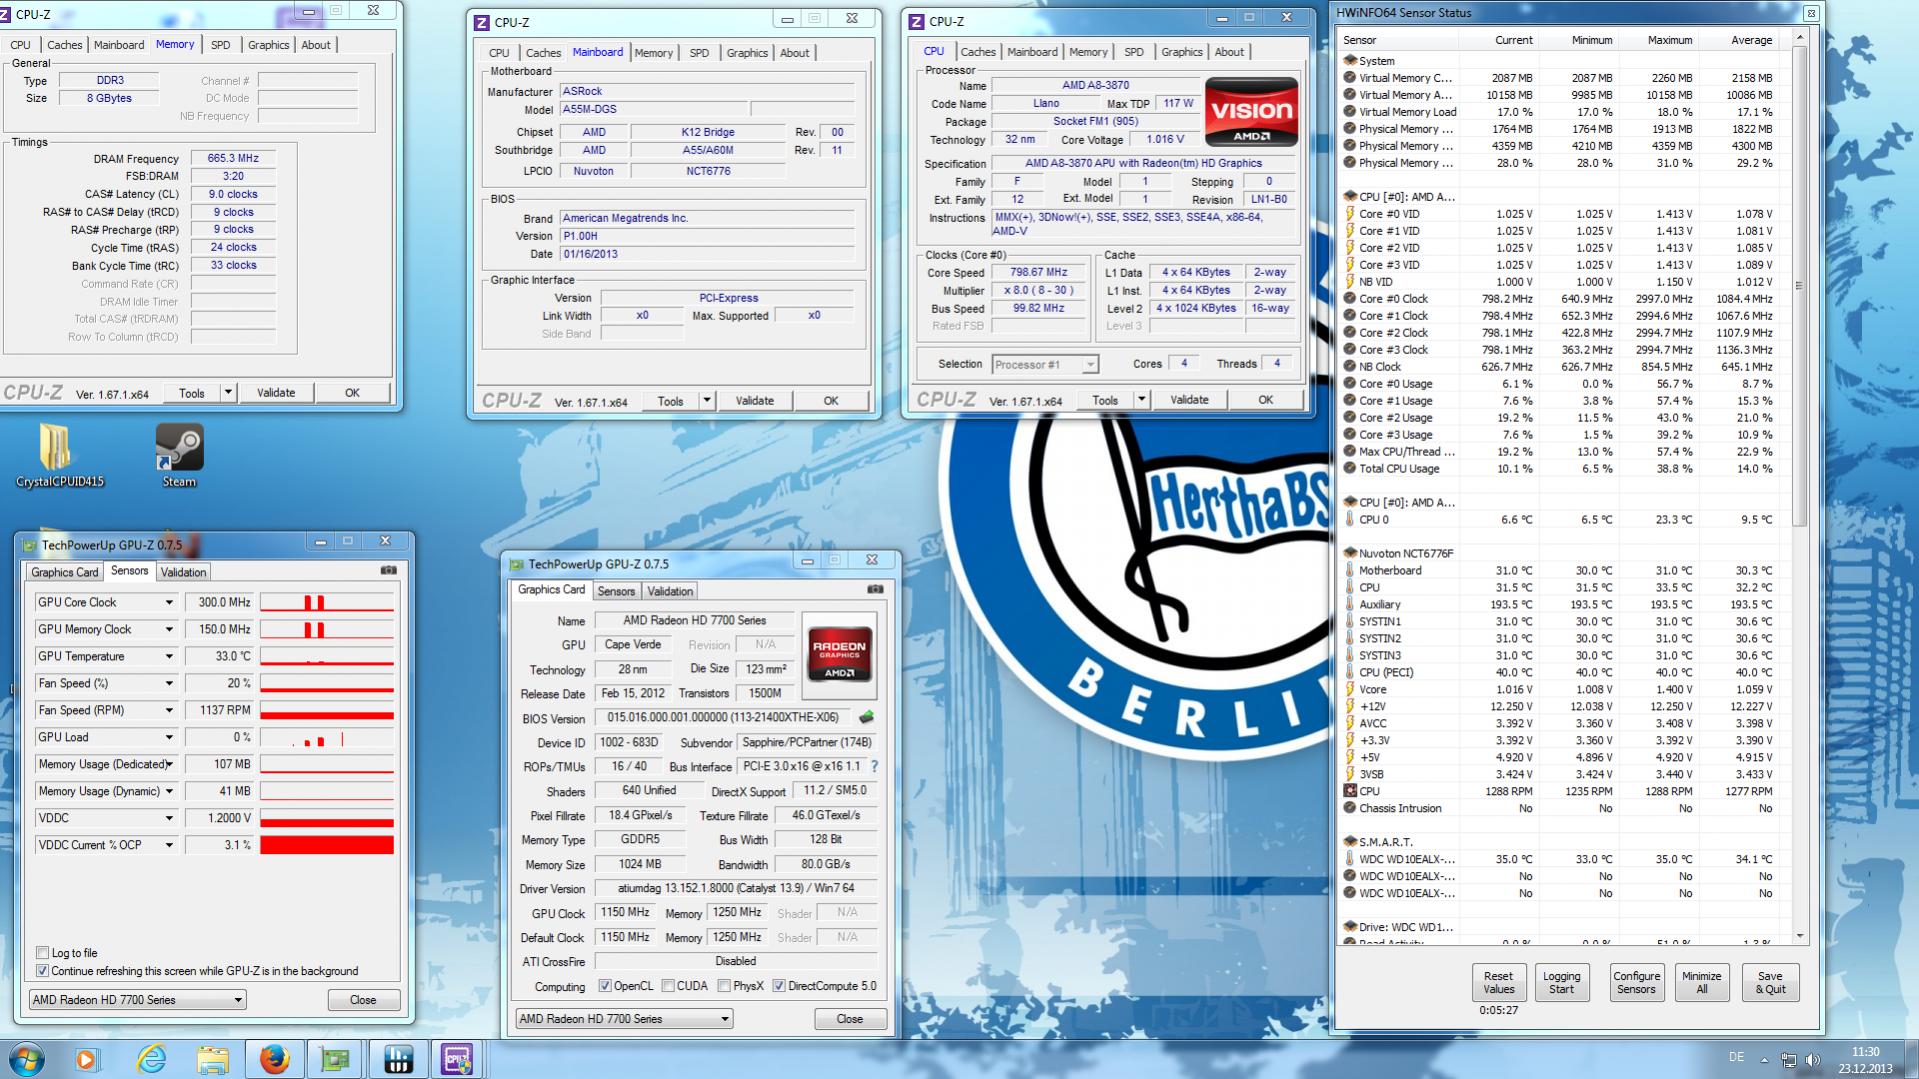The image size is (1919, 1079).
Task: Click the Nuvoton NCT6776F sensor group icon
Action: [x=1349, y=553]
